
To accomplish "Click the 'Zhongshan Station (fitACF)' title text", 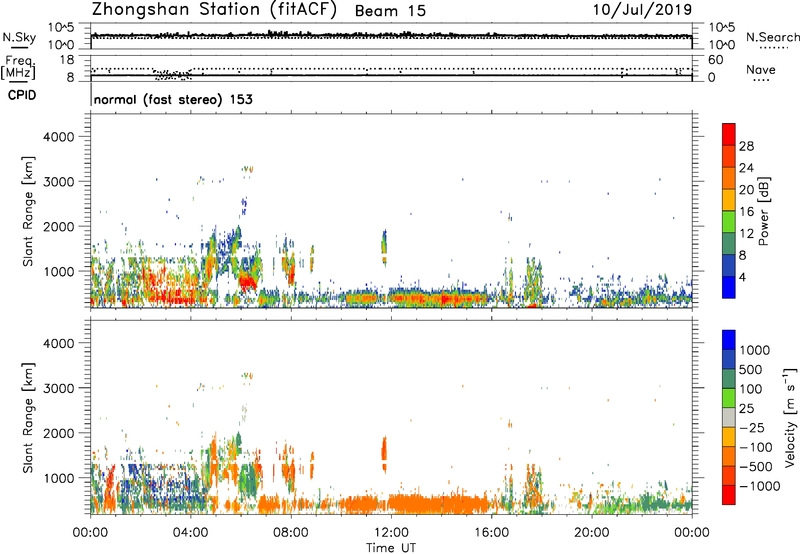I will point(214,10).
